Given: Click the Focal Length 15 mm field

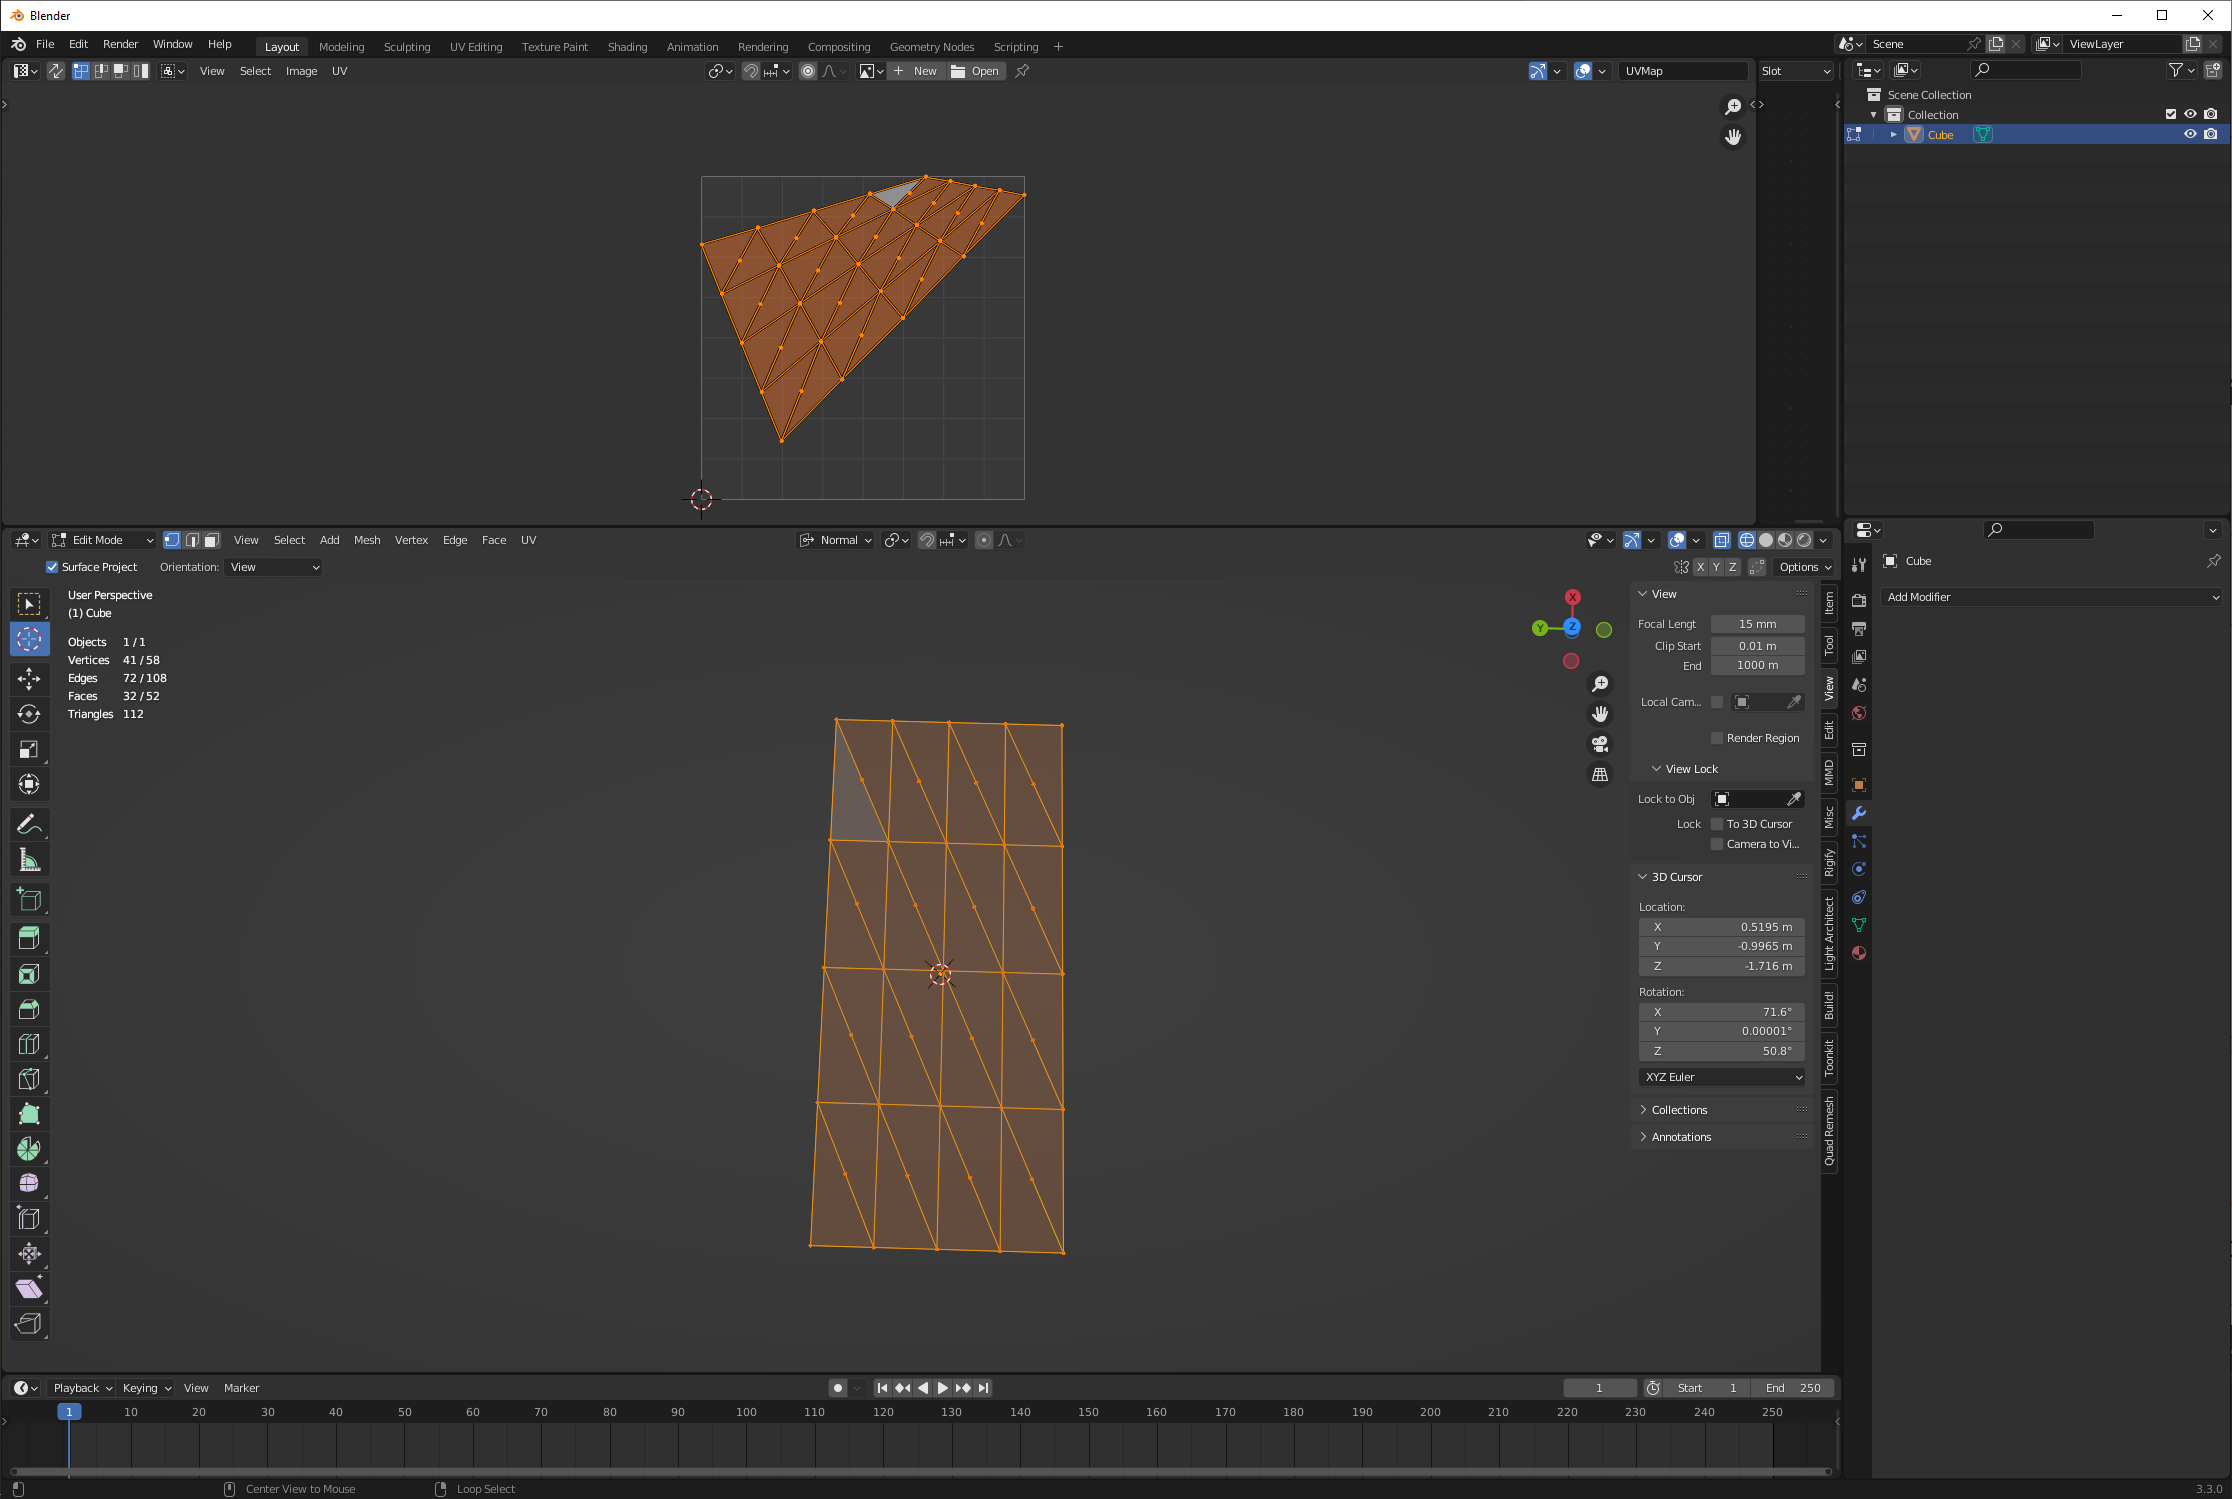Looking at the screenshot, I should pos(1757,624).
